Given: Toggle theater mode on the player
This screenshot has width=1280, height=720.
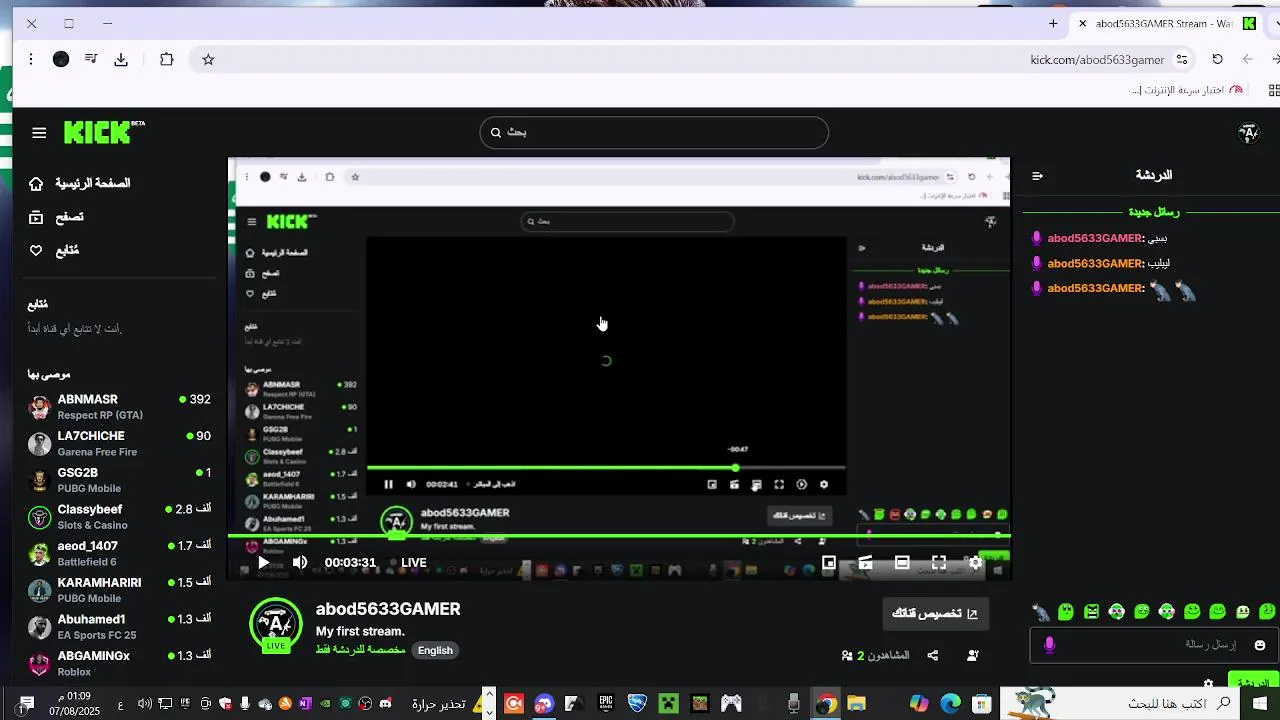Looking at the screenshot, I should (x=902, y=563).
